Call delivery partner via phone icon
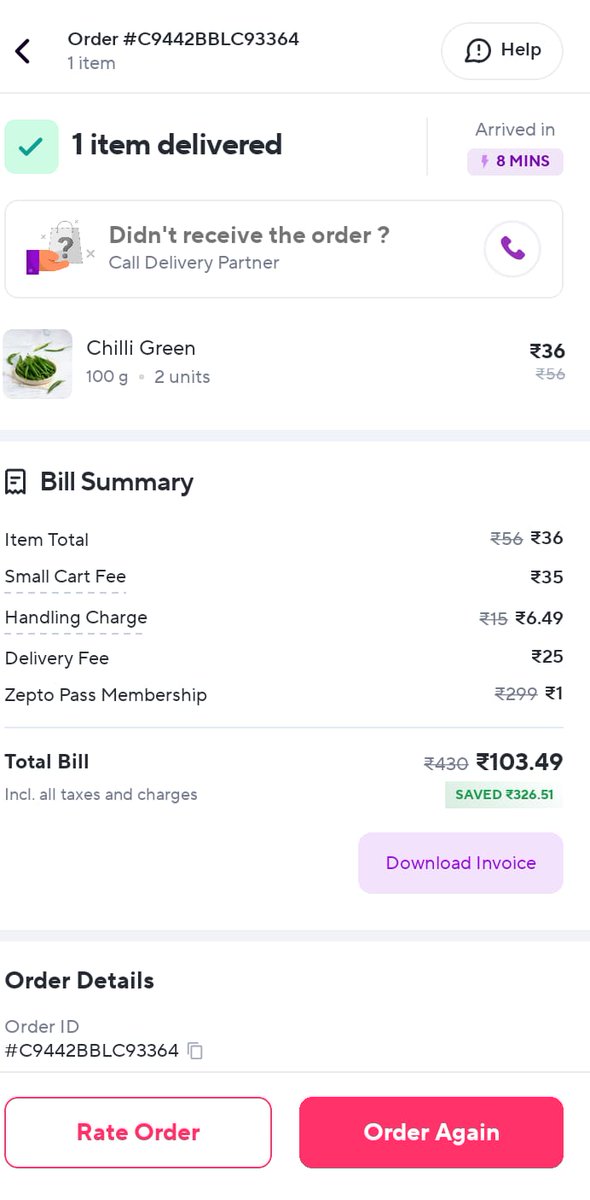 click(x=512, y=249)
